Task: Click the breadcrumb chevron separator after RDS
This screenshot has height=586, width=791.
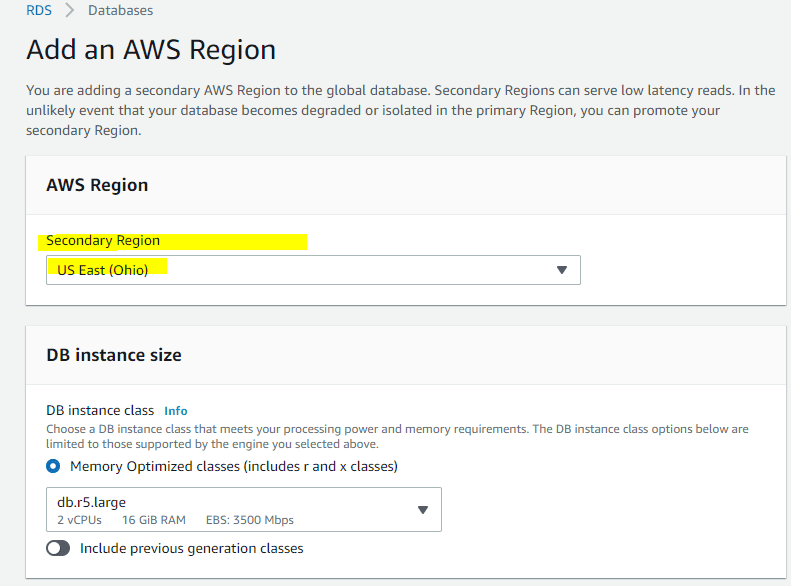Action: [x=70, y=10]
